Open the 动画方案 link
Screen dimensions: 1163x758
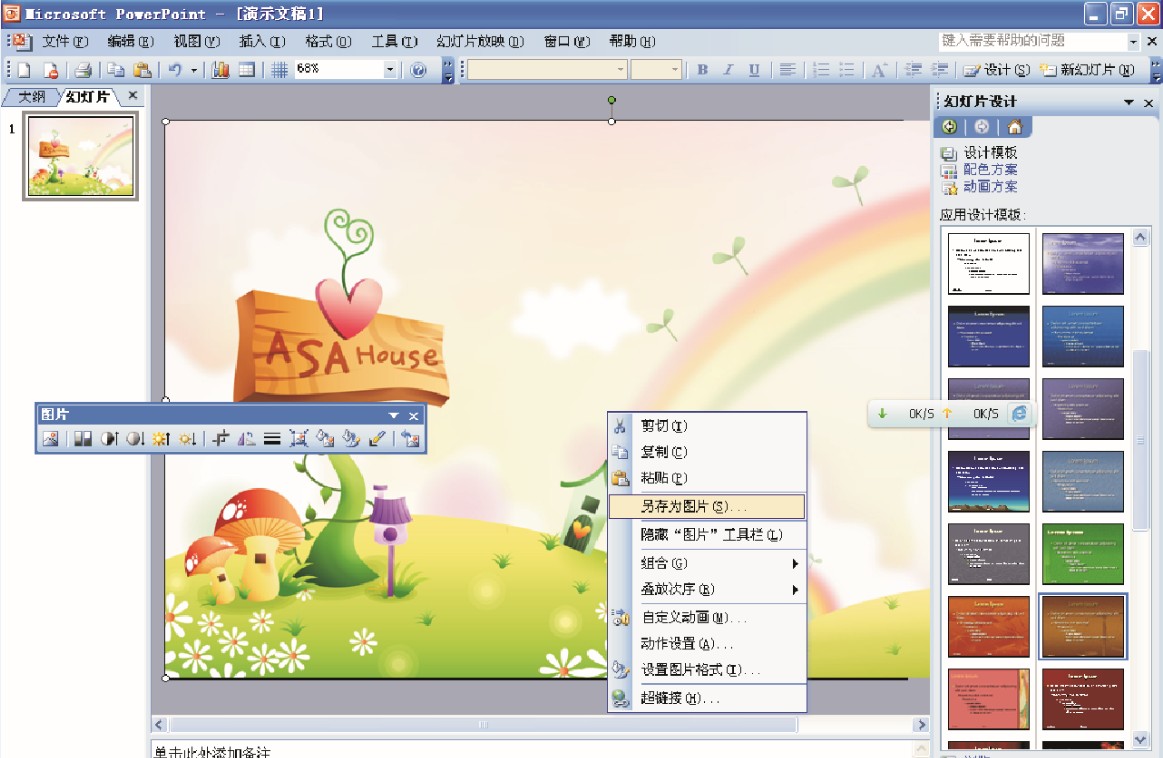click(989, 187)
